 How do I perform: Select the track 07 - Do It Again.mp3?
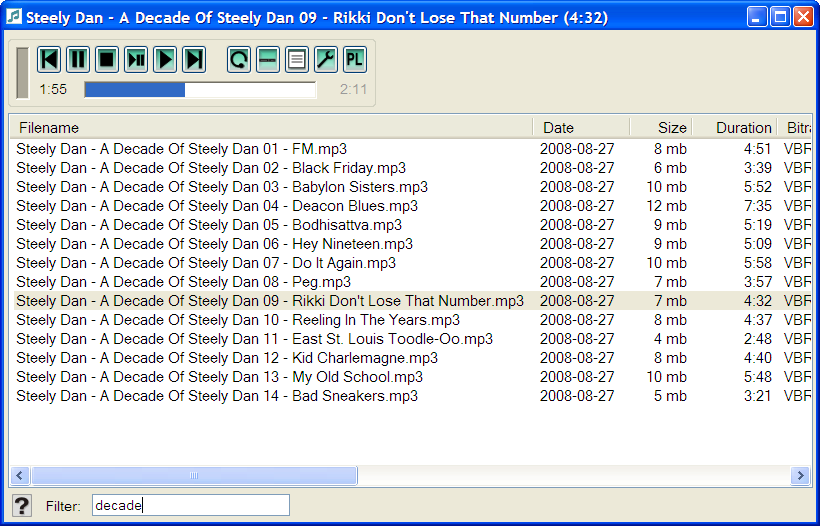pyautogui.click(x=206, y=263)
